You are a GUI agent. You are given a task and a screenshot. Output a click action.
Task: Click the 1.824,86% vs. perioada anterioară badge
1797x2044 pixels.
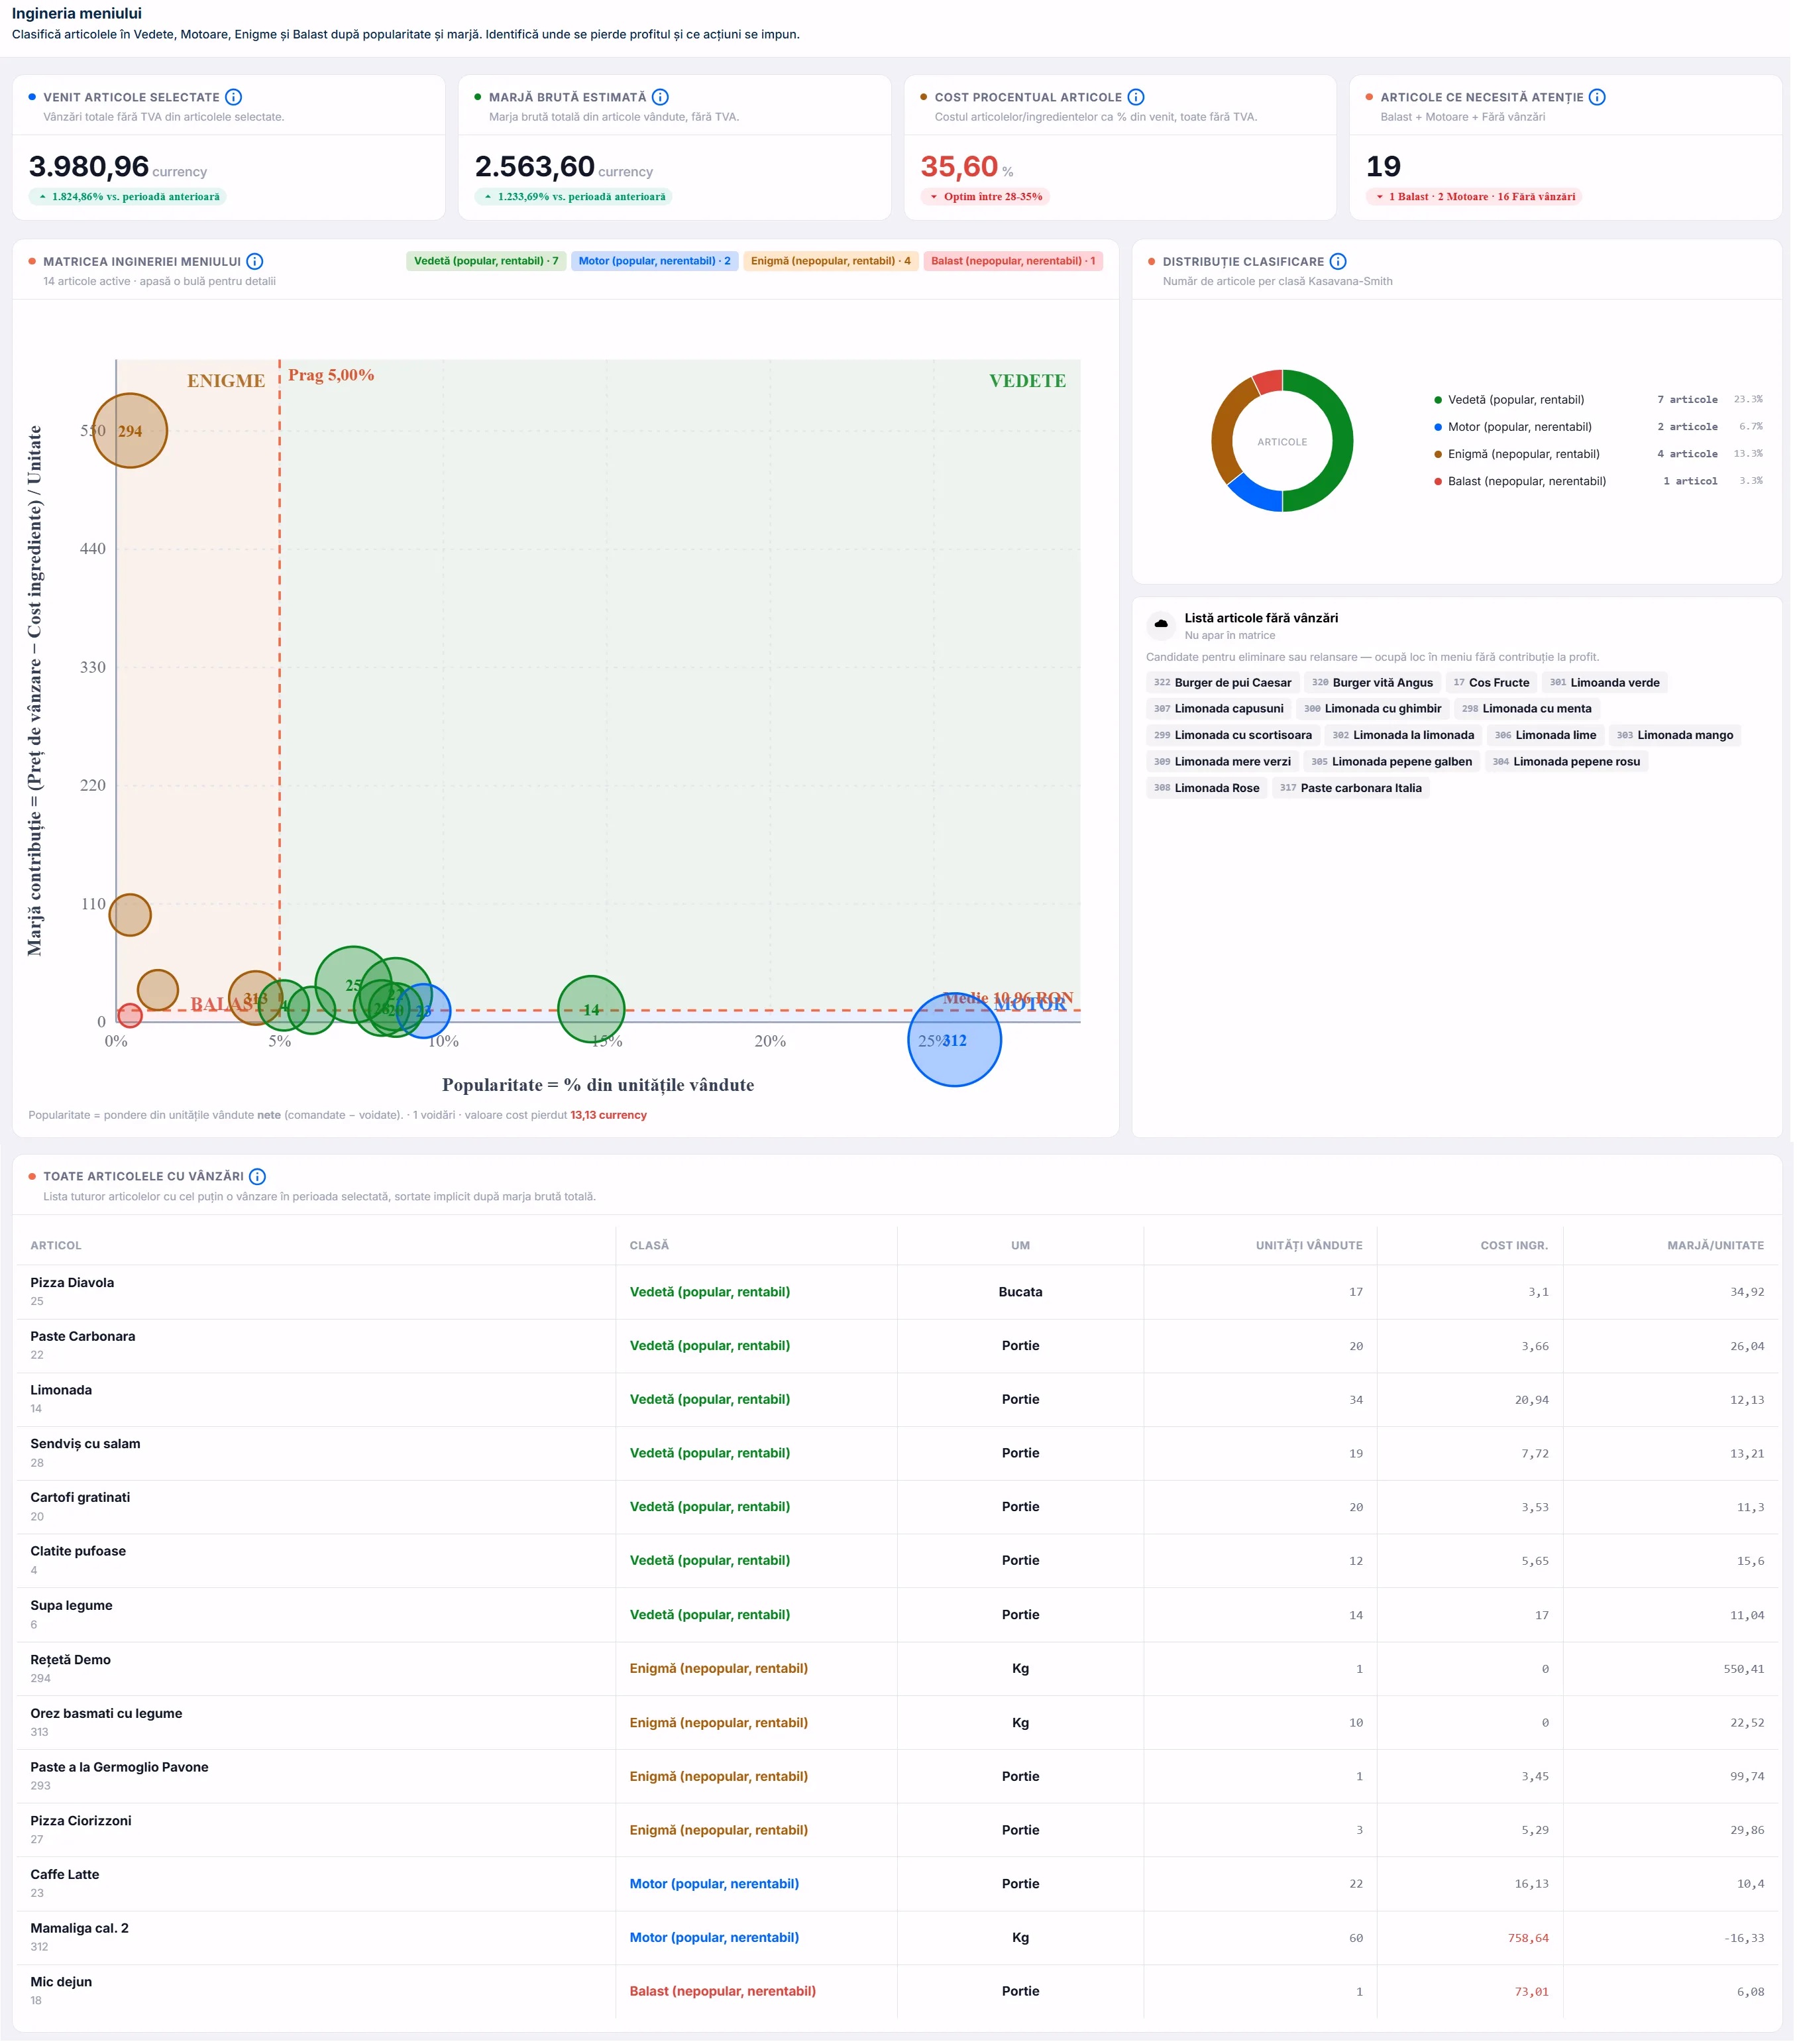pyautogui.click(x=128, y=197)
